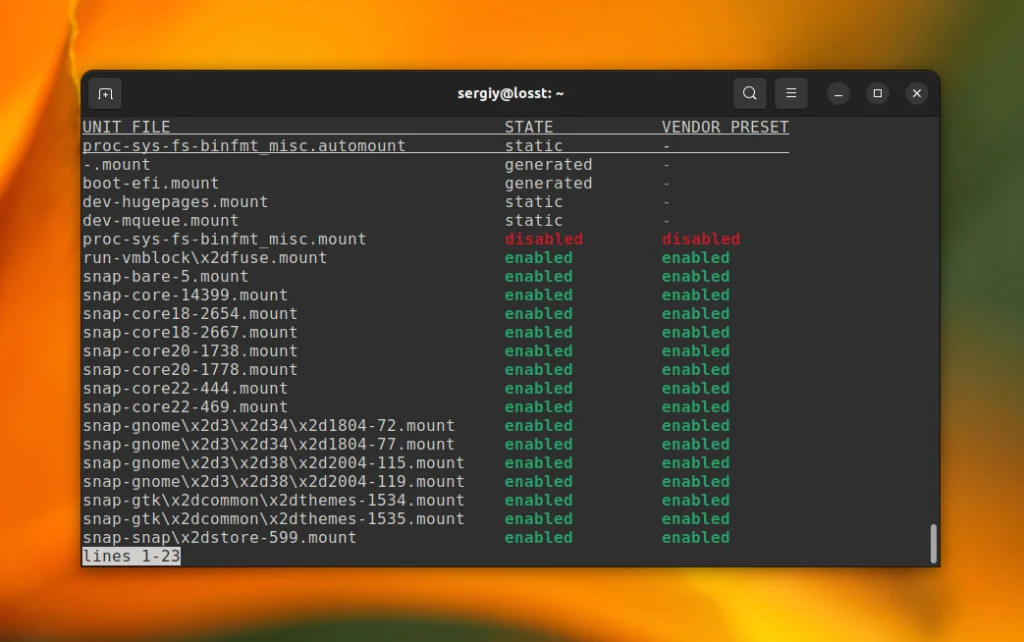The width and height of the screenshot is (1024, 642).
Task: Click 'enabled' vendor preset of snap-core-14399.mount
Action: (x=696, y=295)
